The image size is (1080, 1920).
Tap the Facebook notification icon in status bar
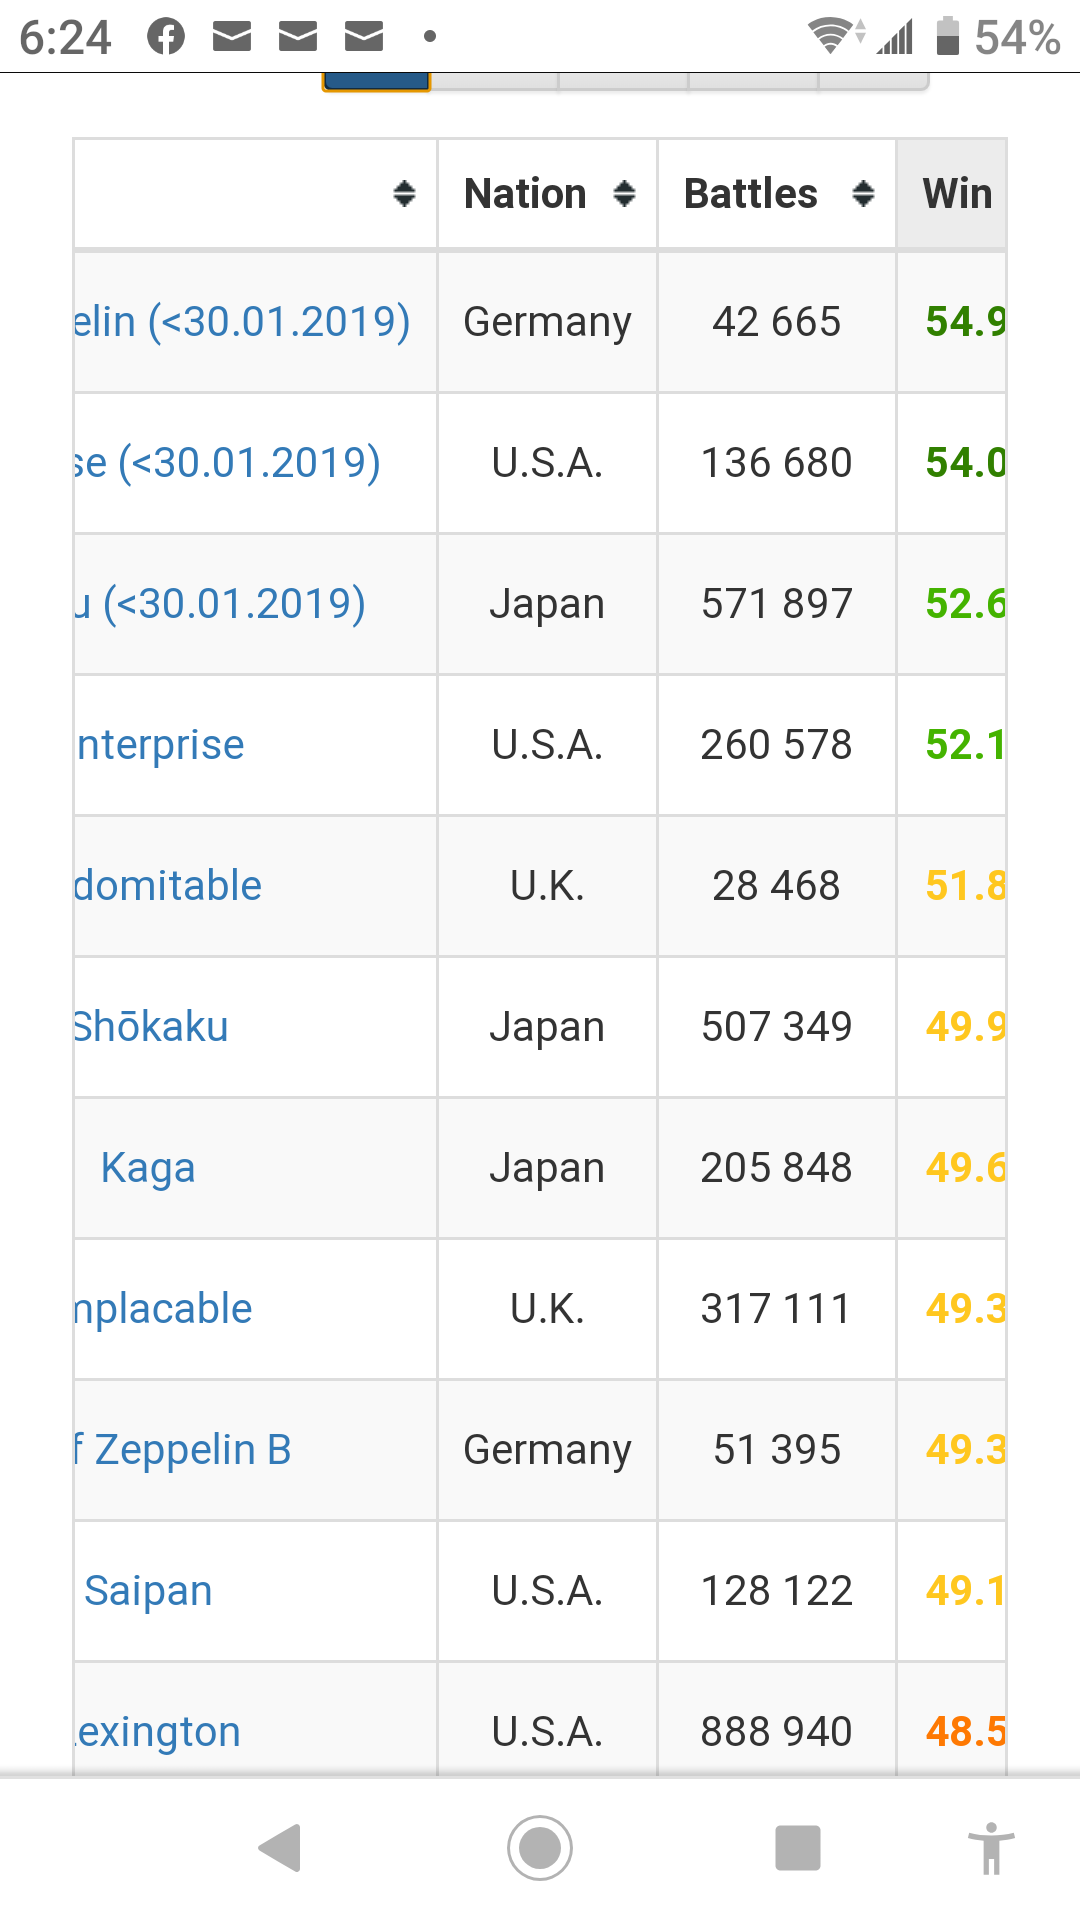coord(166,37)
